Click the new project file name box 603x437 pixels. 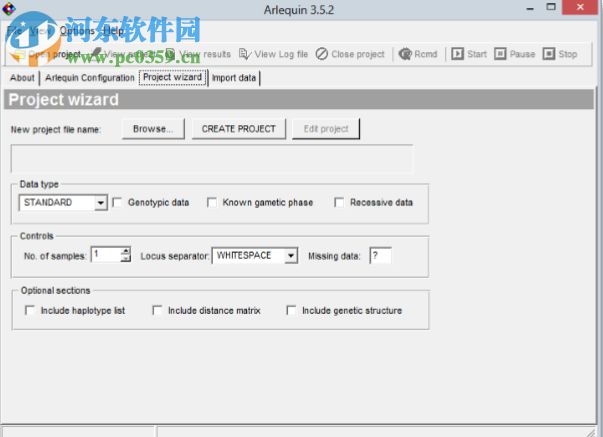(x=212, y=158)
